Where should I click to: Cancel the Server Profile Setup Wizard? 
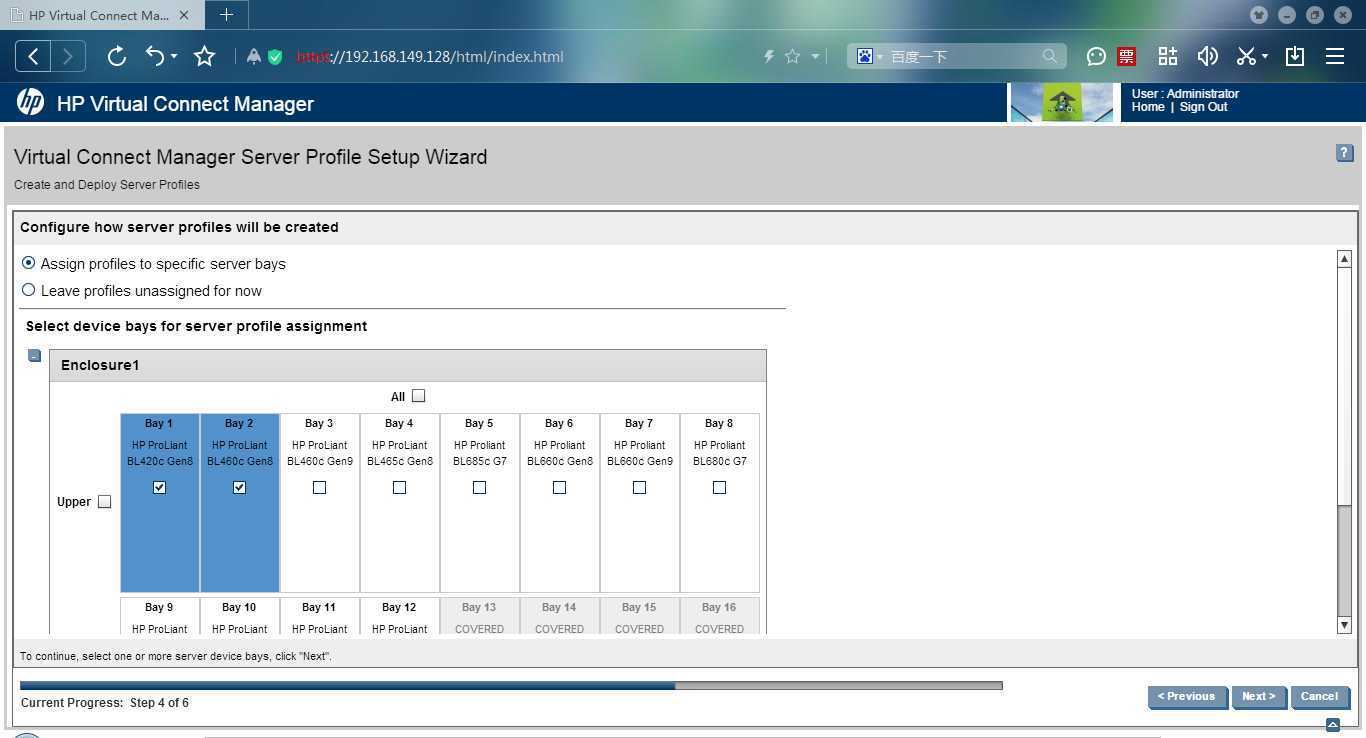(x=1319, y=697)
